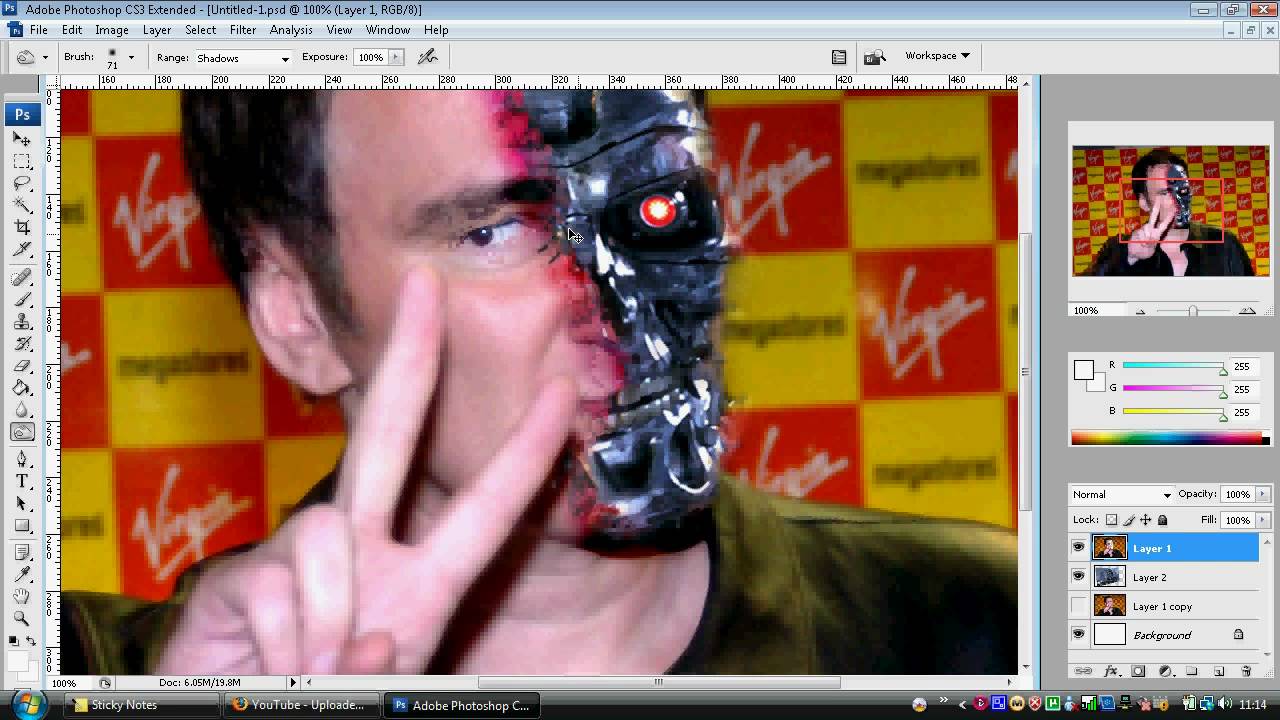The image size is (1280, 720).
Task: Select the Lasso tool
Action: click(x=22, y=183)
